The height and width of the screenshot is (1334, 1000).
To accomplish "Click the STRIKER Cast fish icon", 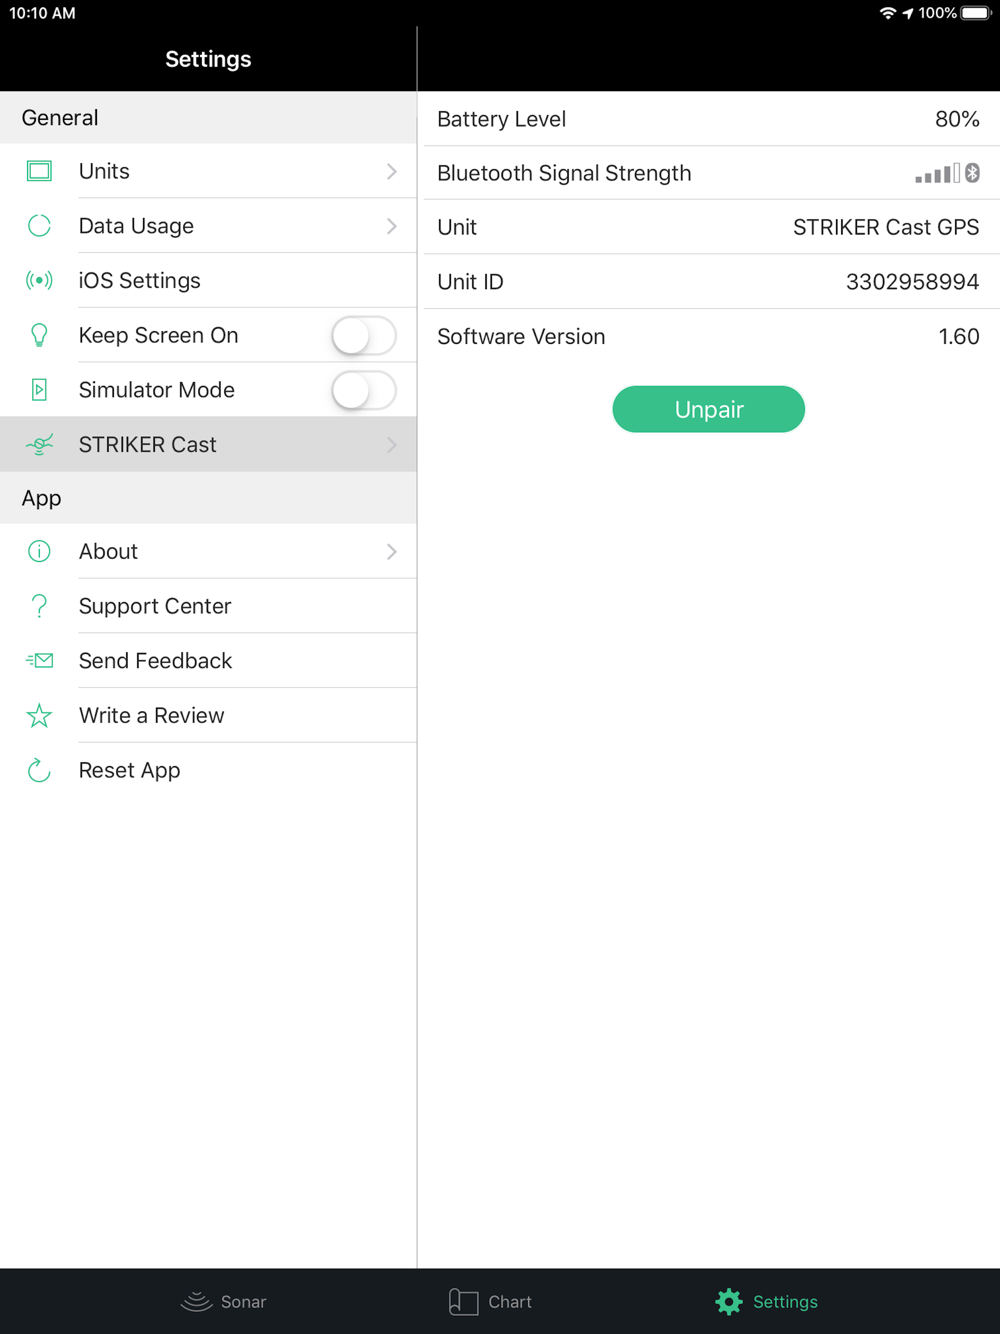I will pos(39,445).
